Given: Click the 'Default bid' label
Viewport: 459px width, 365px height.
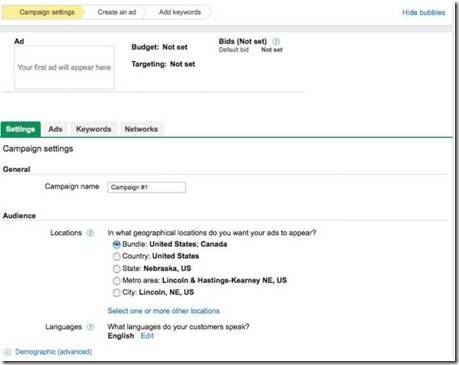Looking at the screenshot, I should [x=234, y=50].
